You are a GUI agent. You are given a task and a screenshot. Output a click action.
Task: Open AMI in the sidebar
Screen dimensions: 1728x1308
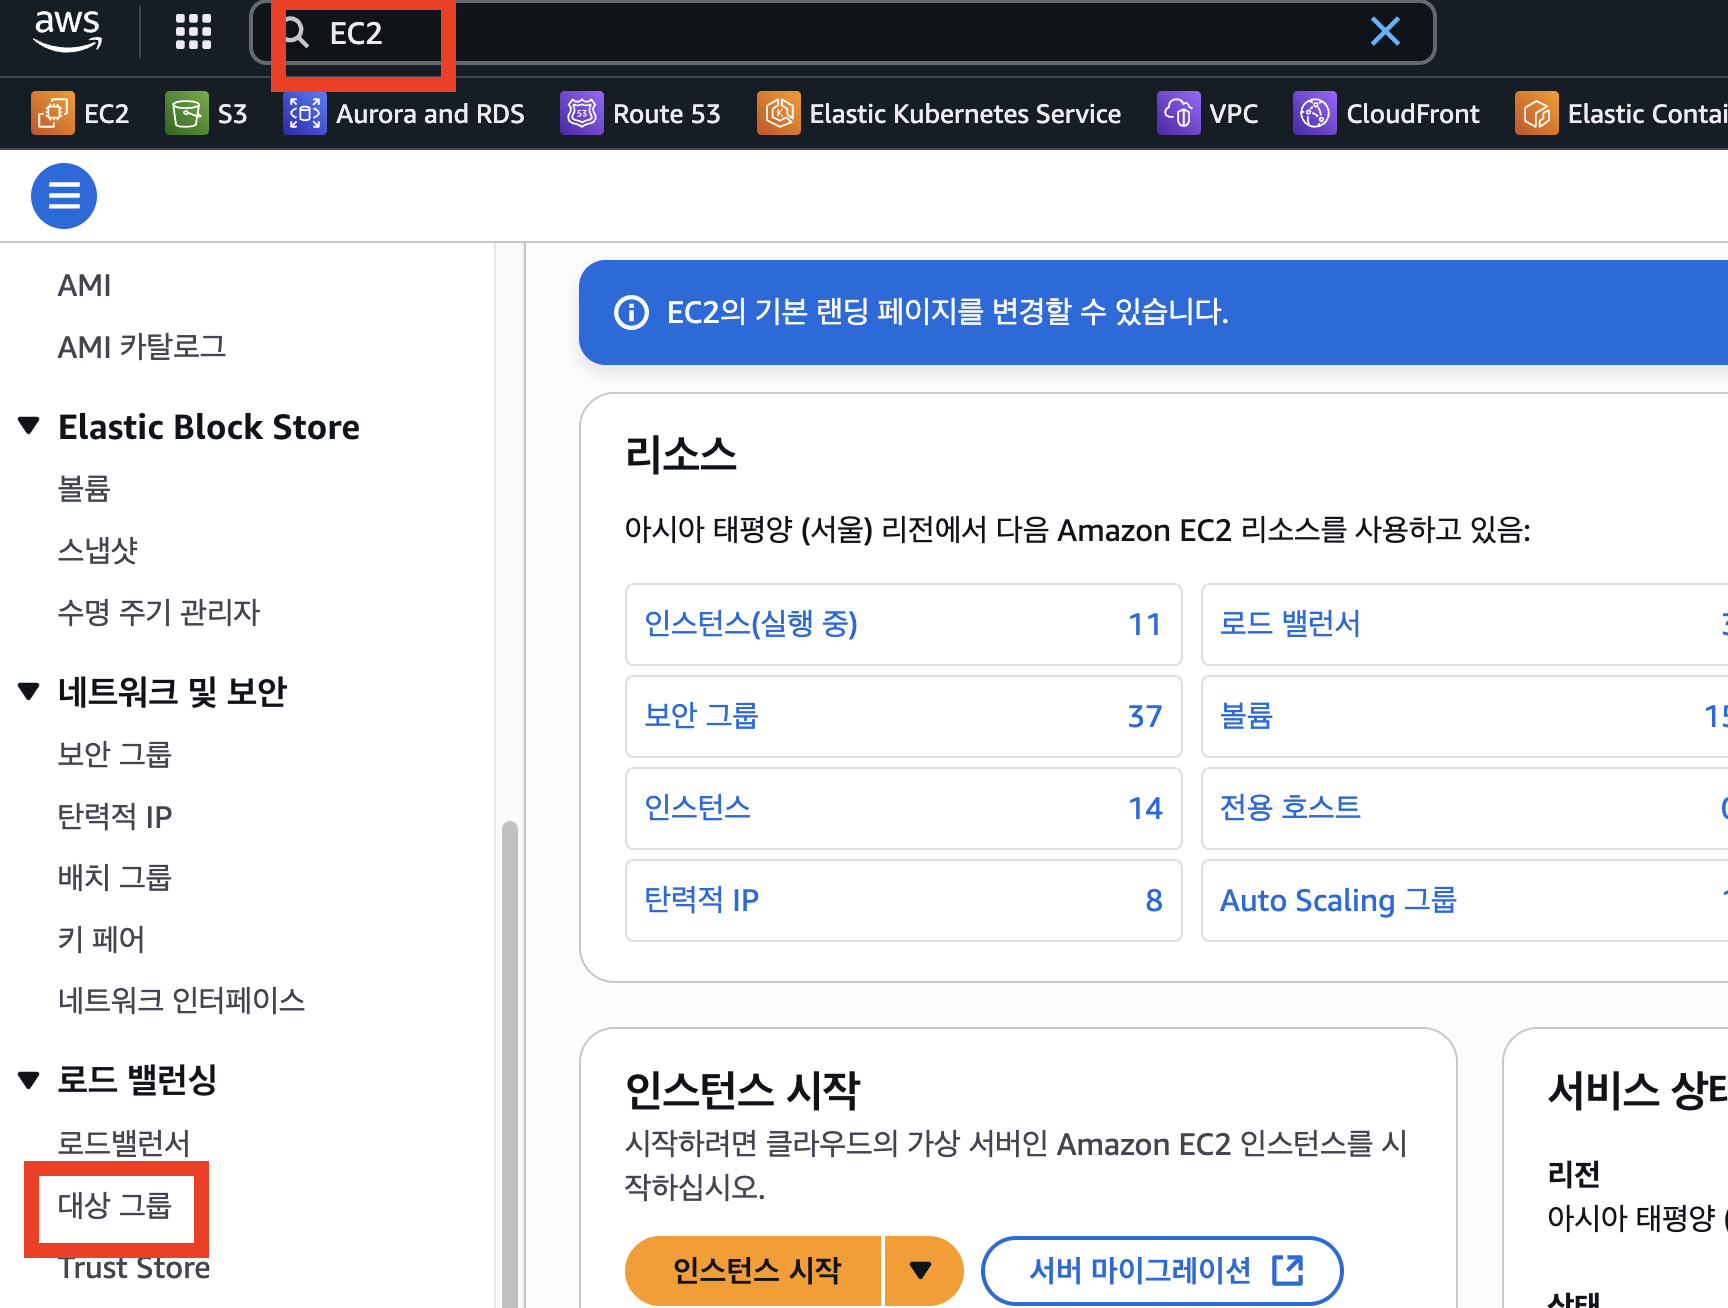click(x=84, y=286)
